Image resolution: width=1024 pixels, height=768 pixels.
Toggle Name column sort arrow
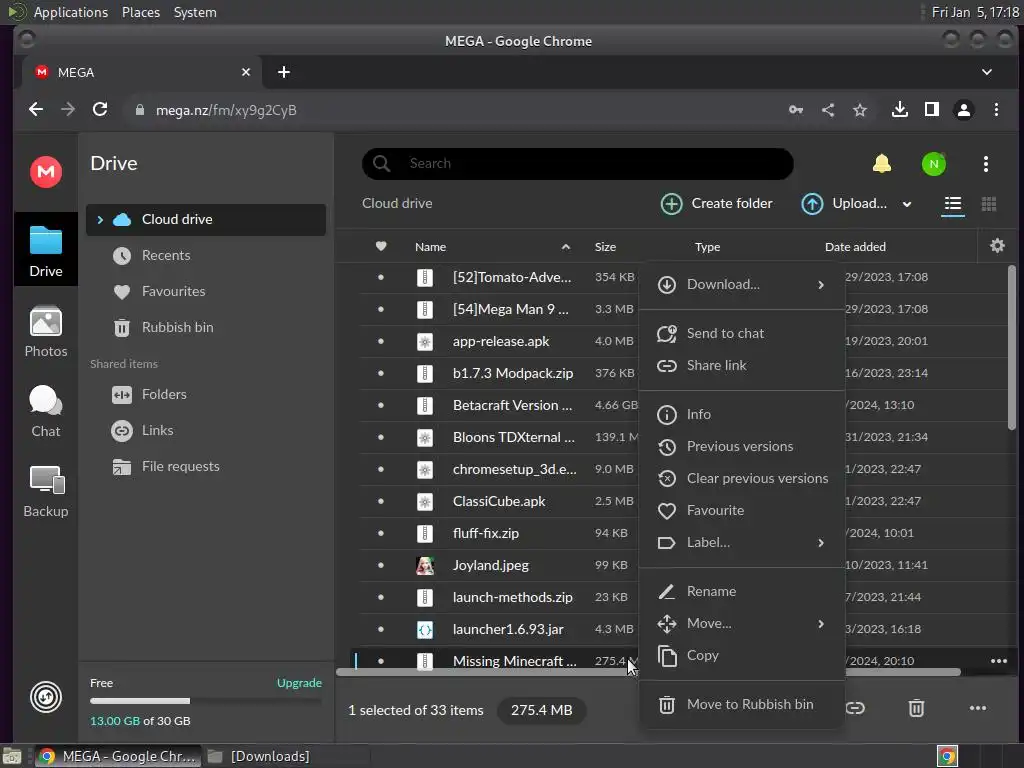[566, 247]
